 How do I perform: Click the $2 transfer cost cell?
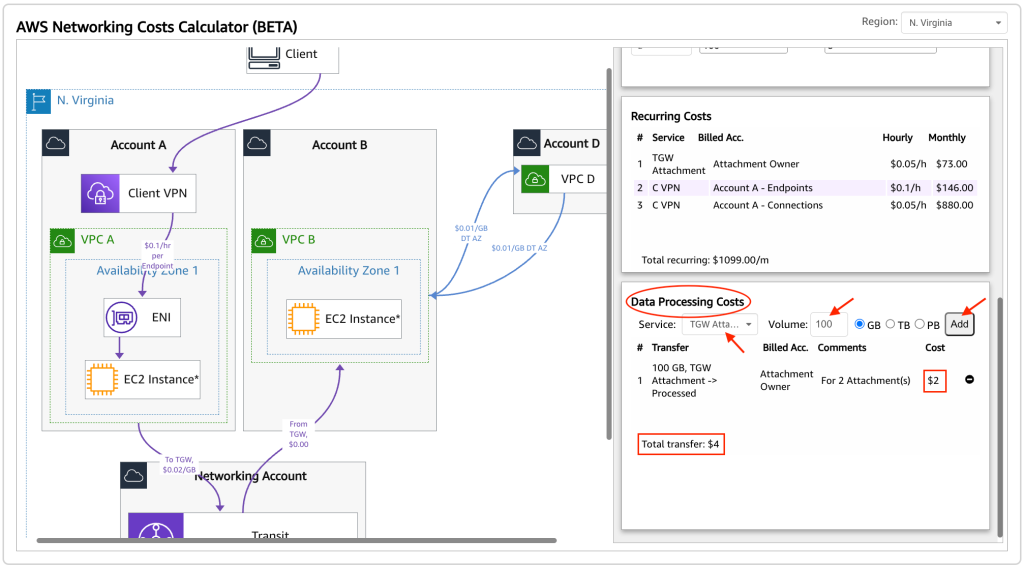[x=934, y=381]
